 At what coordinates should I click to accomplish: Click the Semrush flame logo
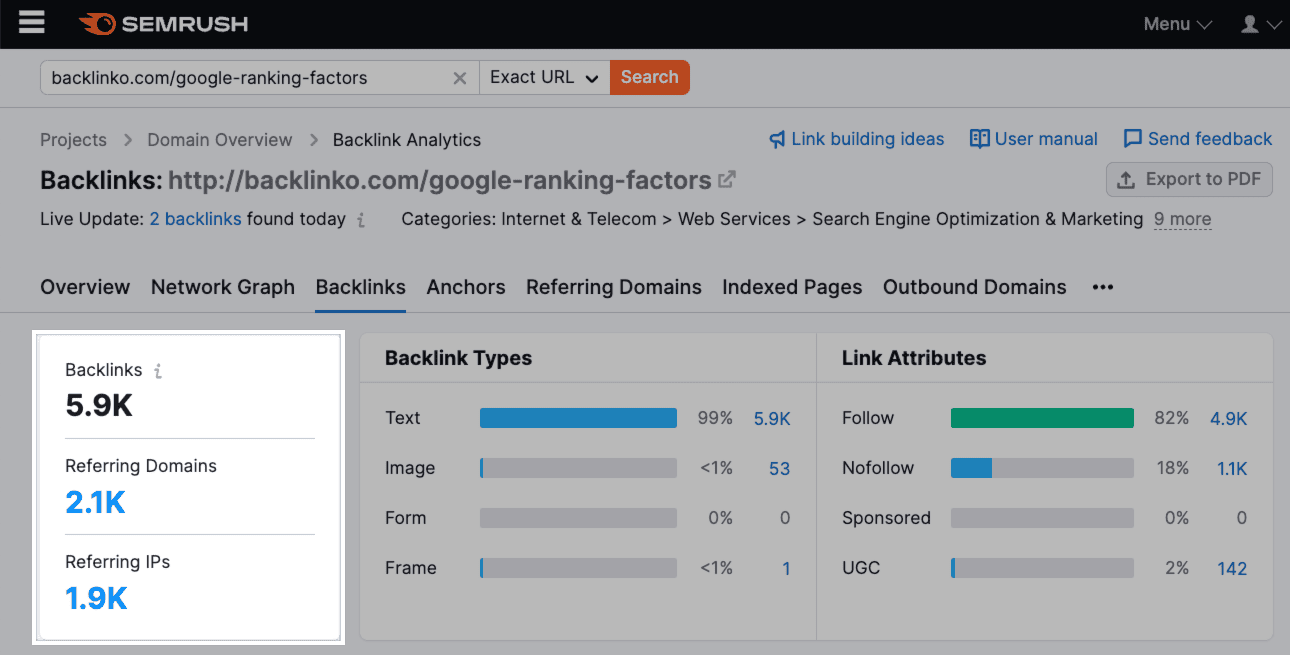[x=97, y=23]
